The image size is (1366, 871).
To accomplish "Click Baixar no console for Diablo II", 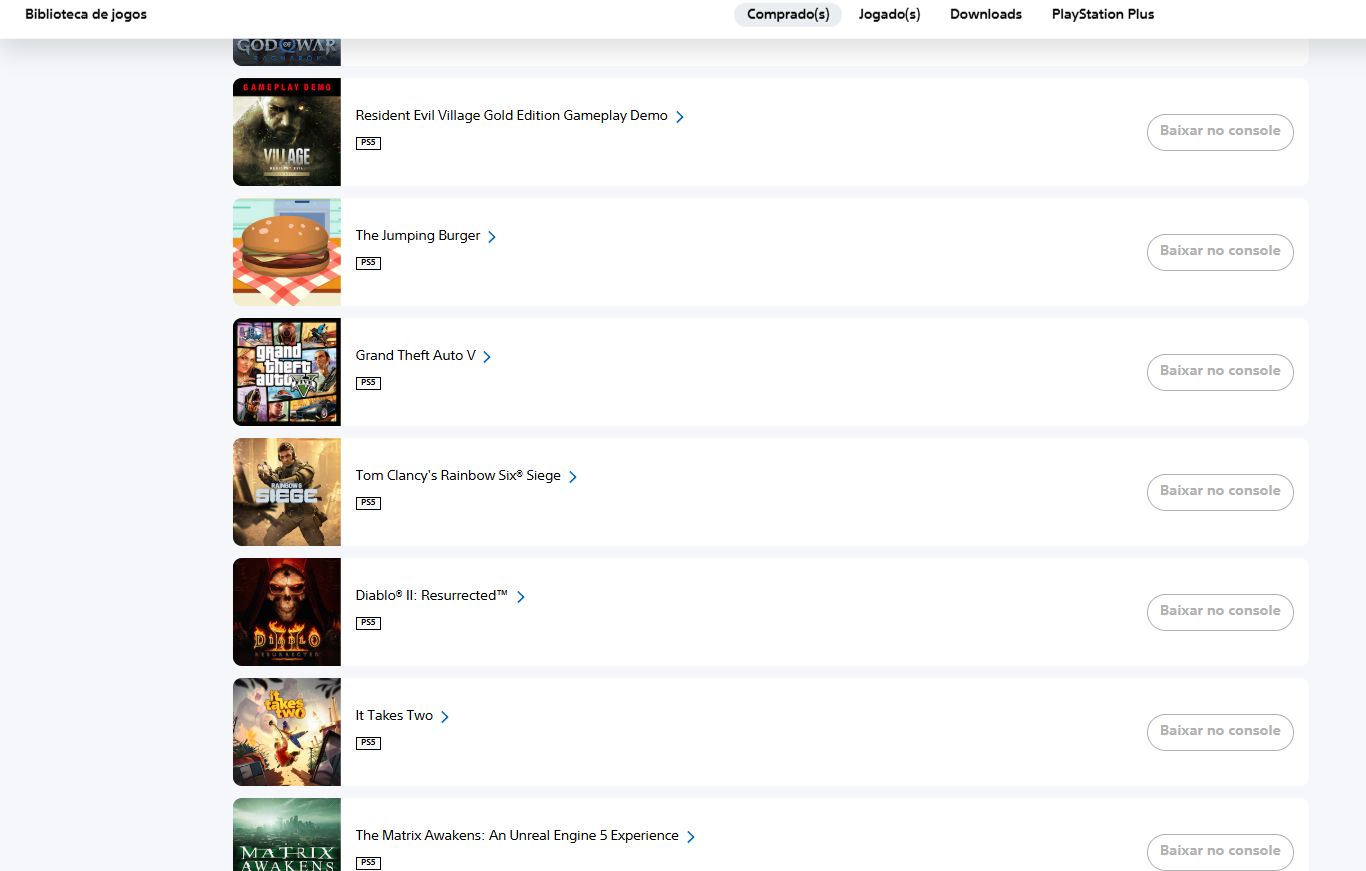I will point(1220,611).
